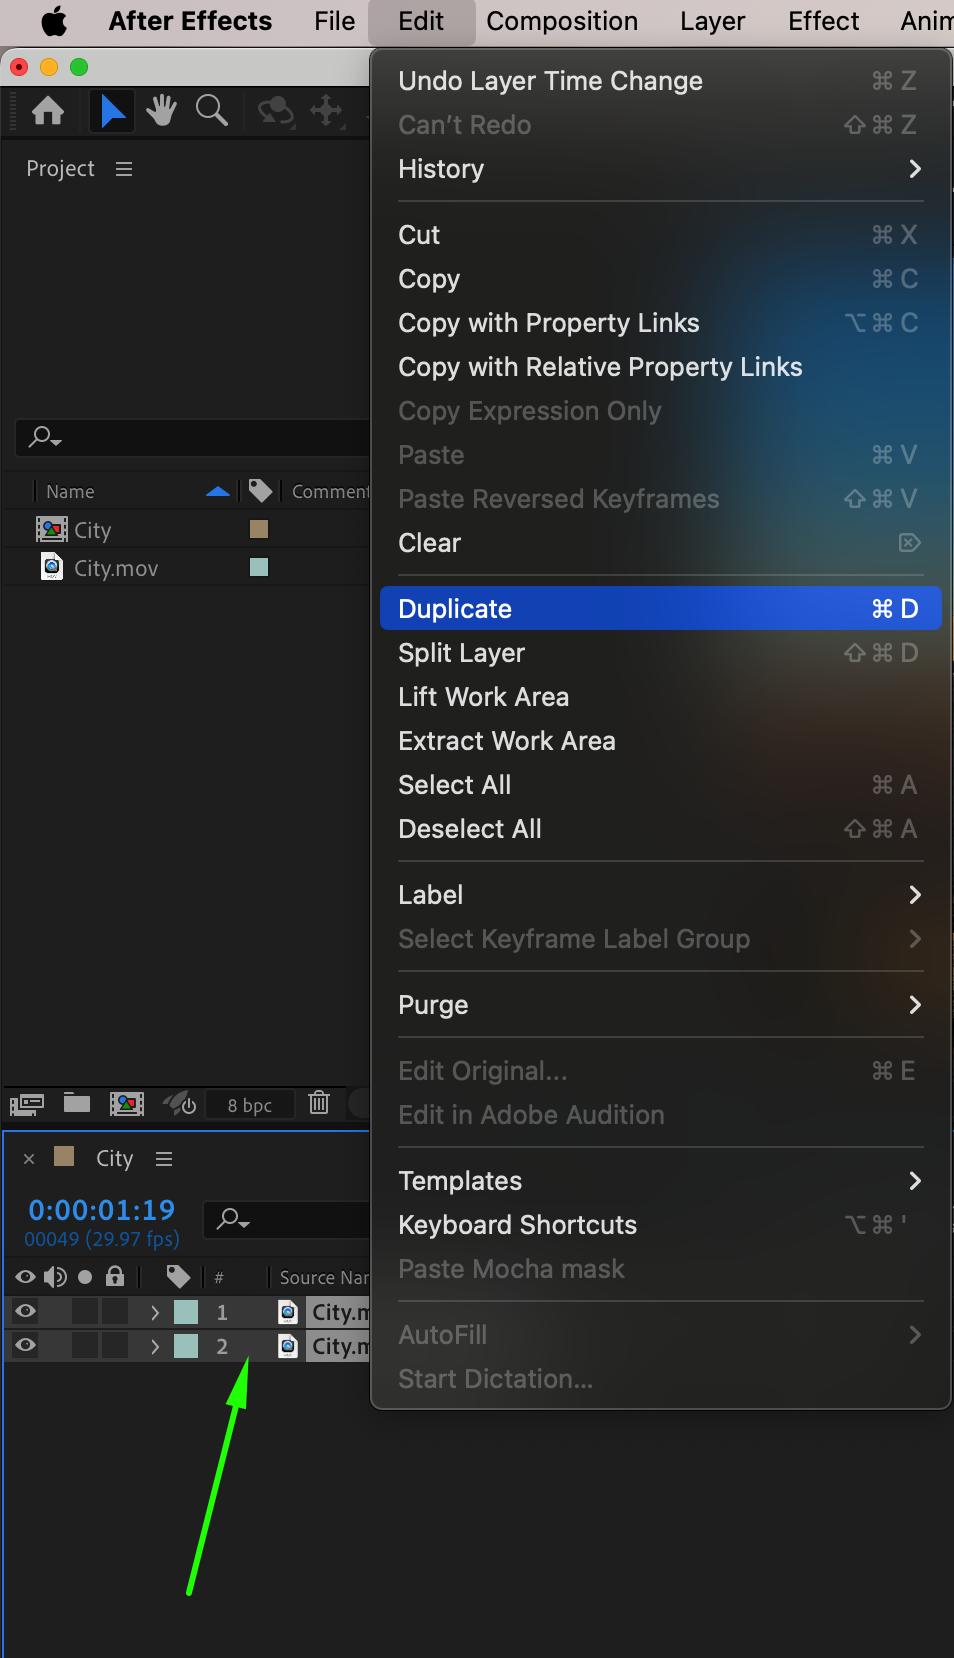Image resolution: width=954 pixels, height=1658 pixels.
Task: Select the Selection arrow tool
Action: 113,110
